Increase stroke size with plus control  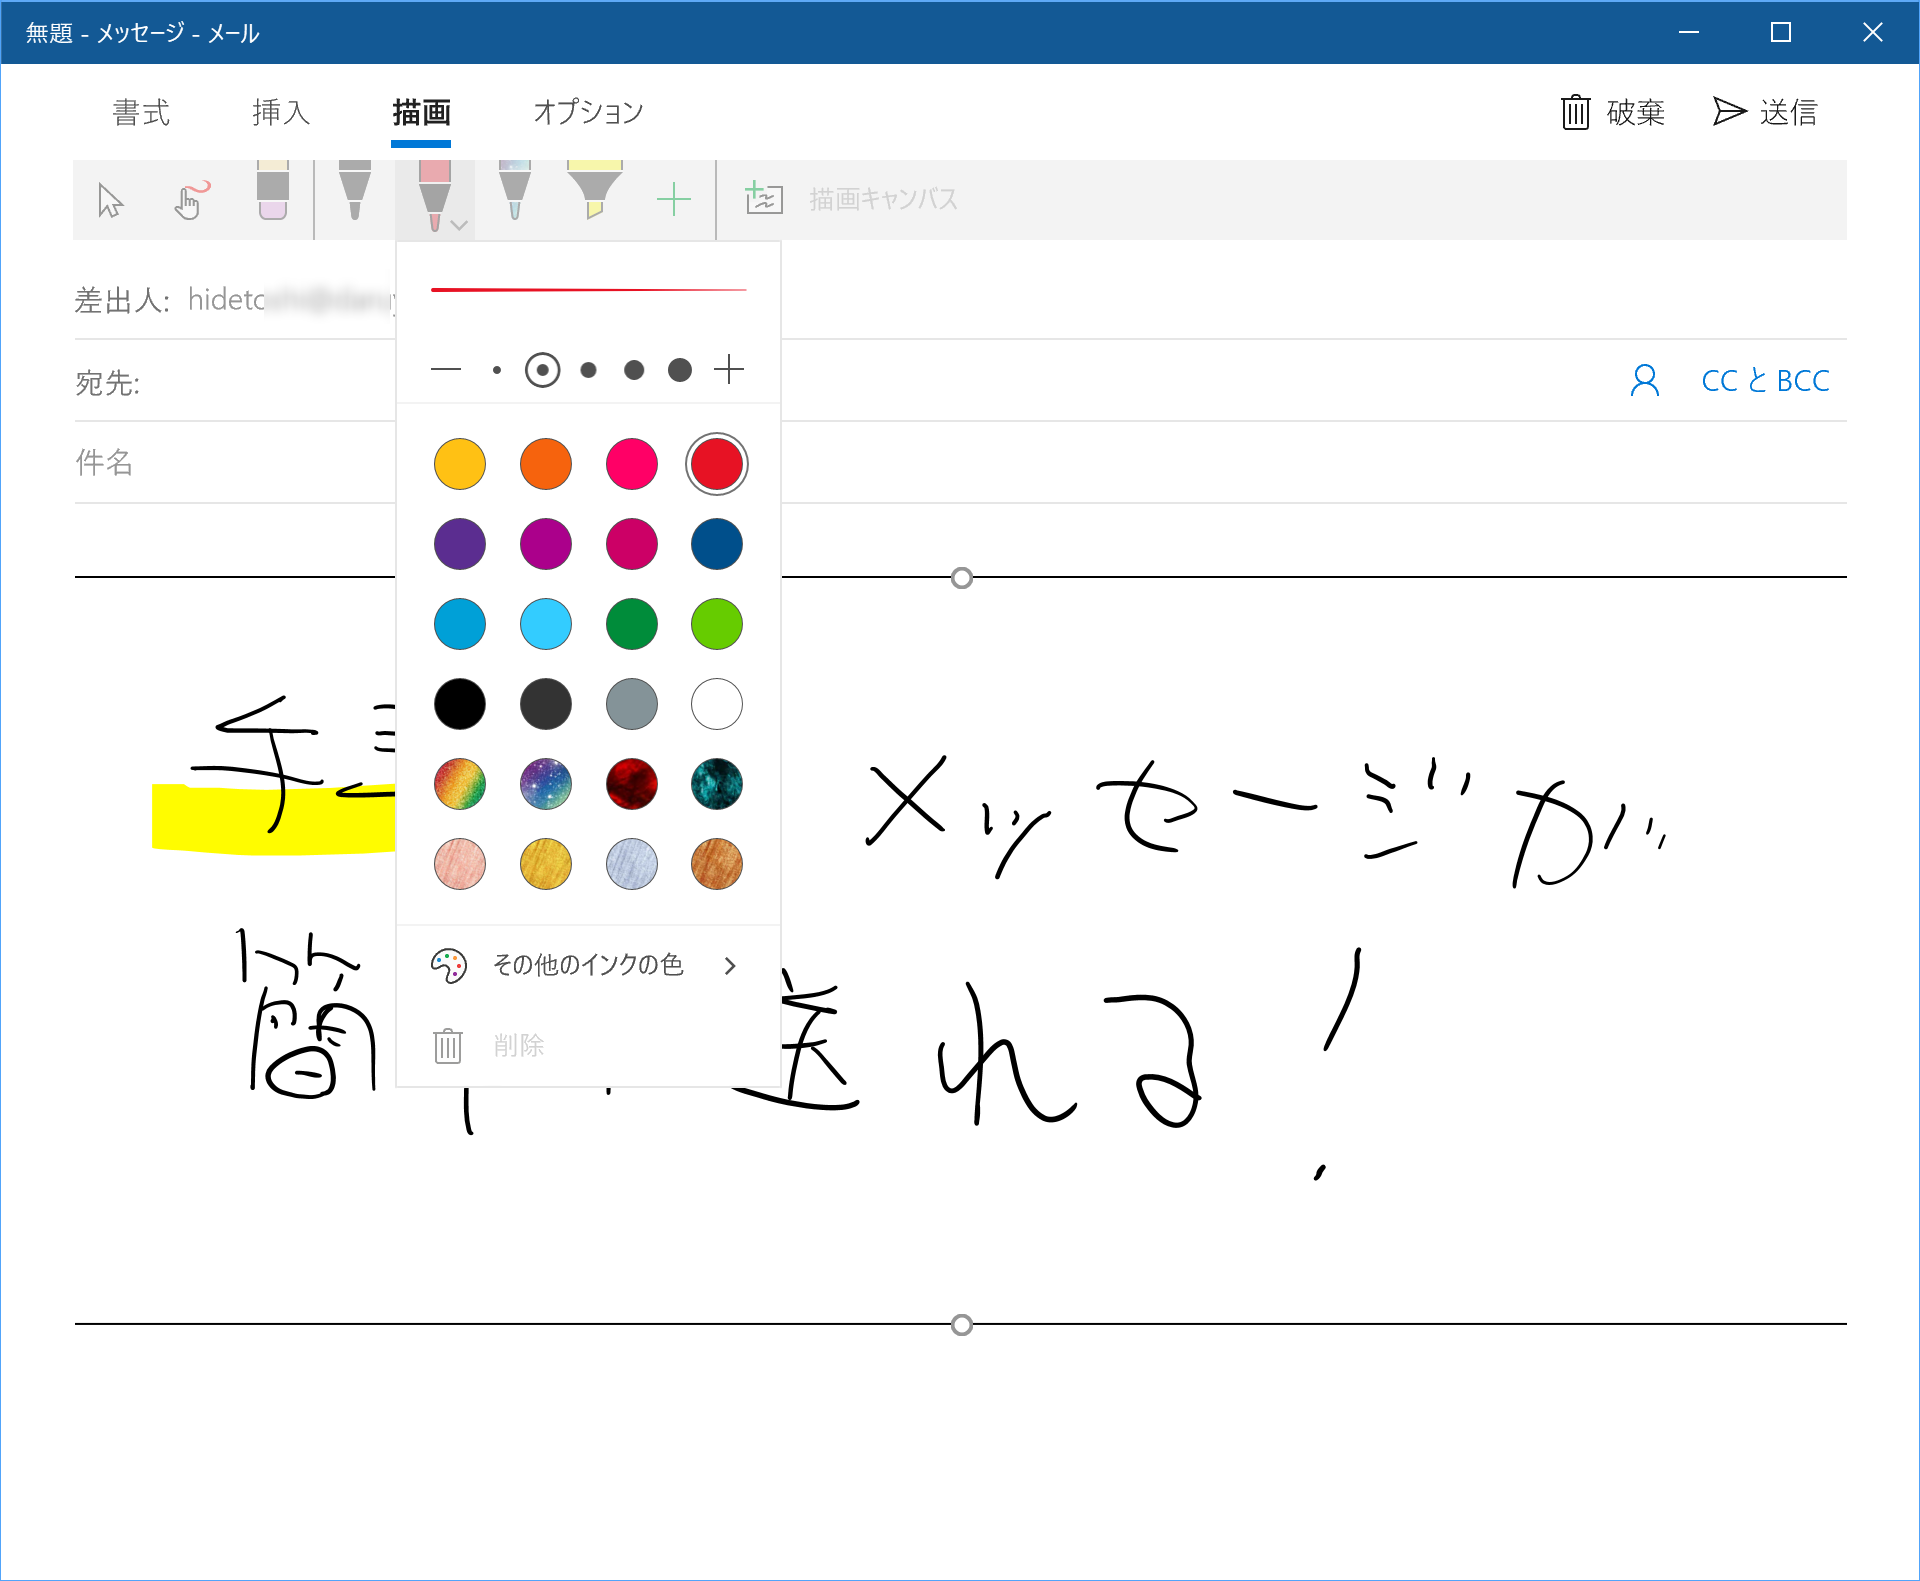point(730,368)
